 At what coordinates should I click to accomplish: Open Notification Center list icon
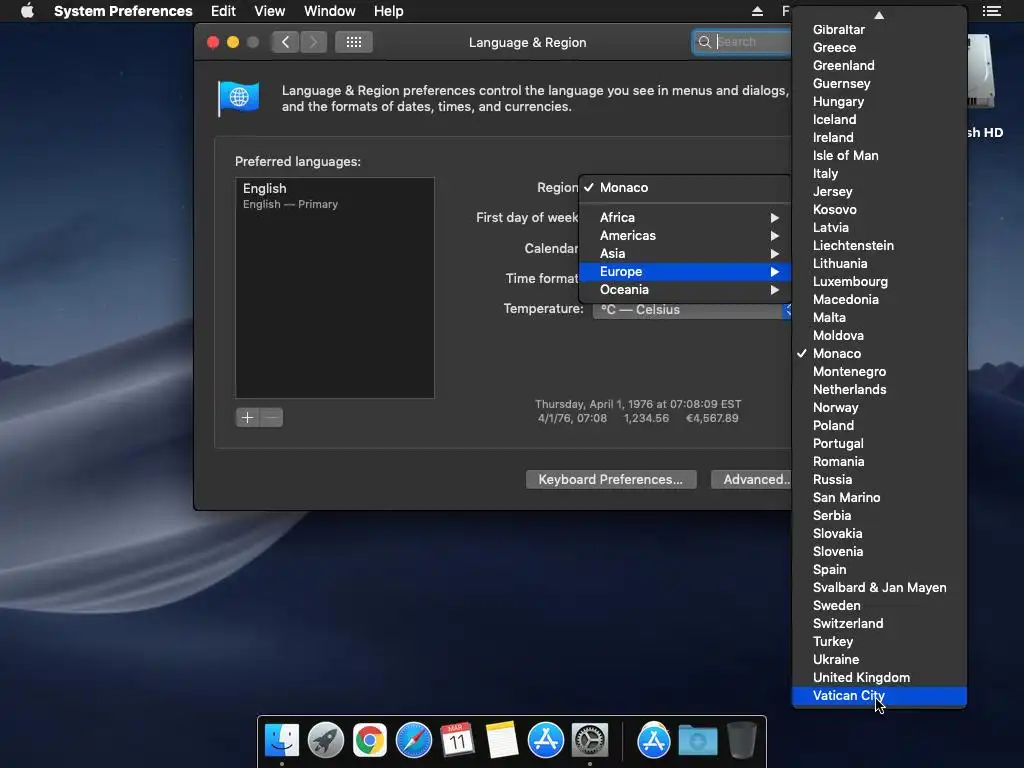[991, 11]
